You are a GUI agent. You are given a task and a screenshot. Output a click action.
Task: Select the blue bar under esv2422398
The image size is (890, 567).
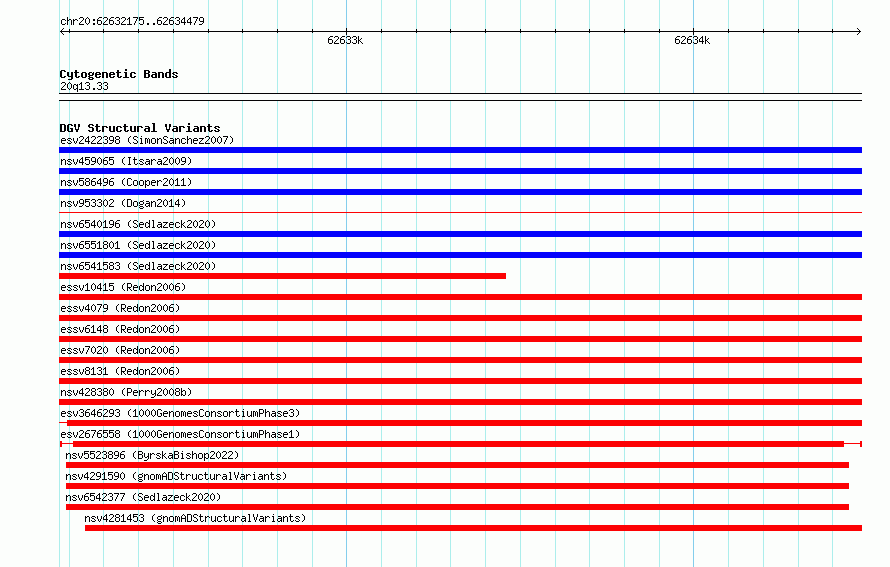pos(460,150)
